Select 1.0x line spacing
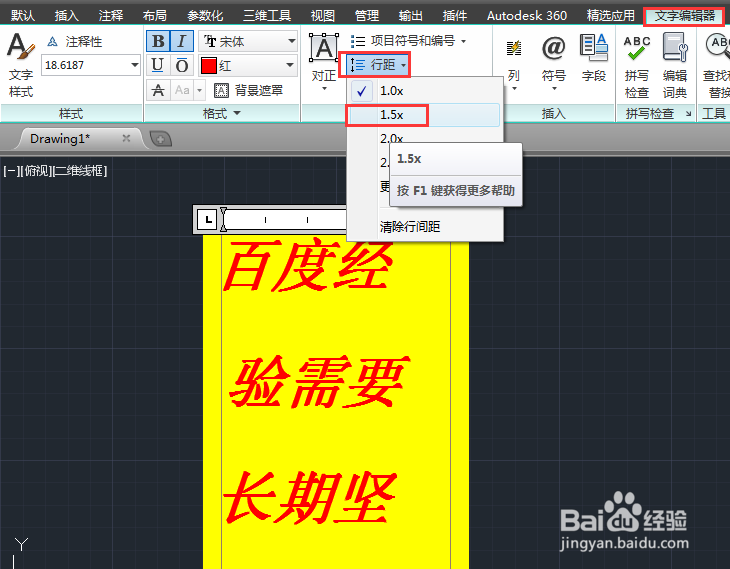 click(425, 91)
